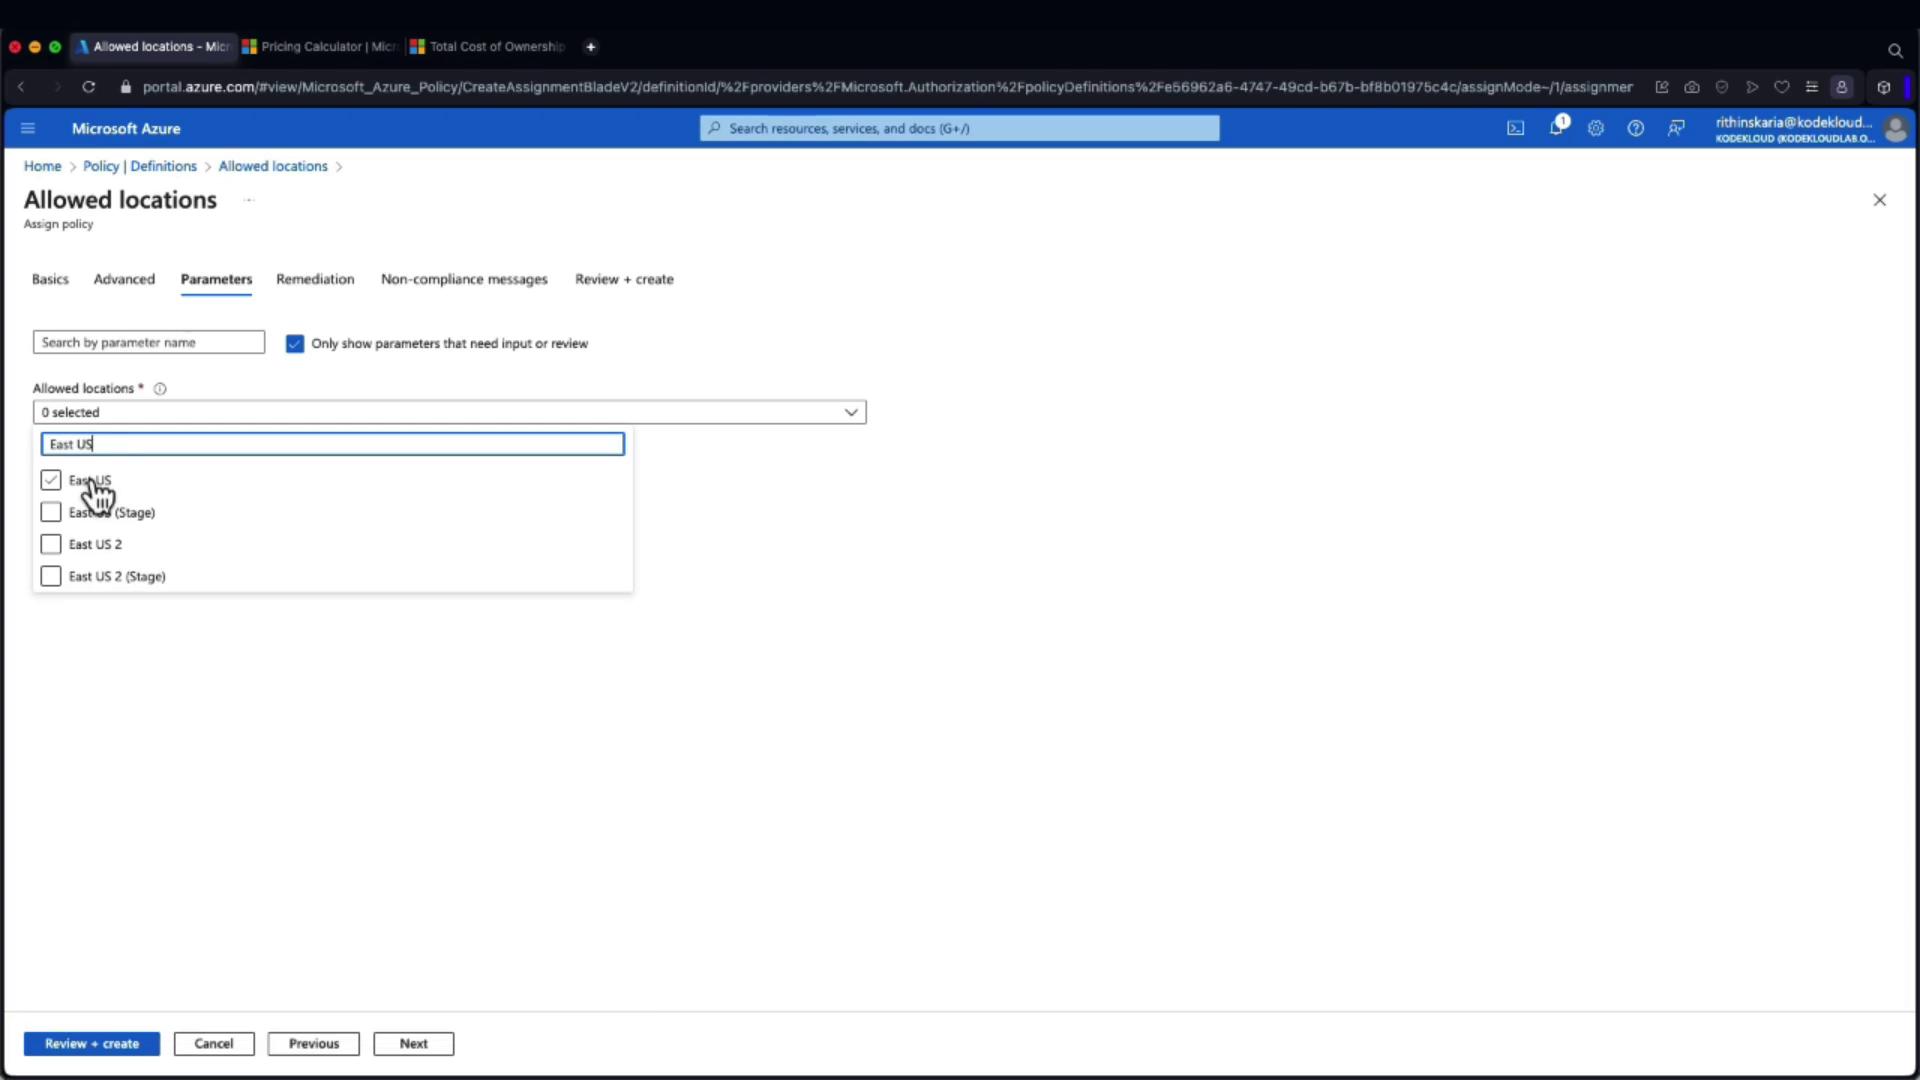Image resolution: width=1920 pixels, height=1080 pixels.
Task: Open Azure Cloud Shell icon
Action: 1516,128
